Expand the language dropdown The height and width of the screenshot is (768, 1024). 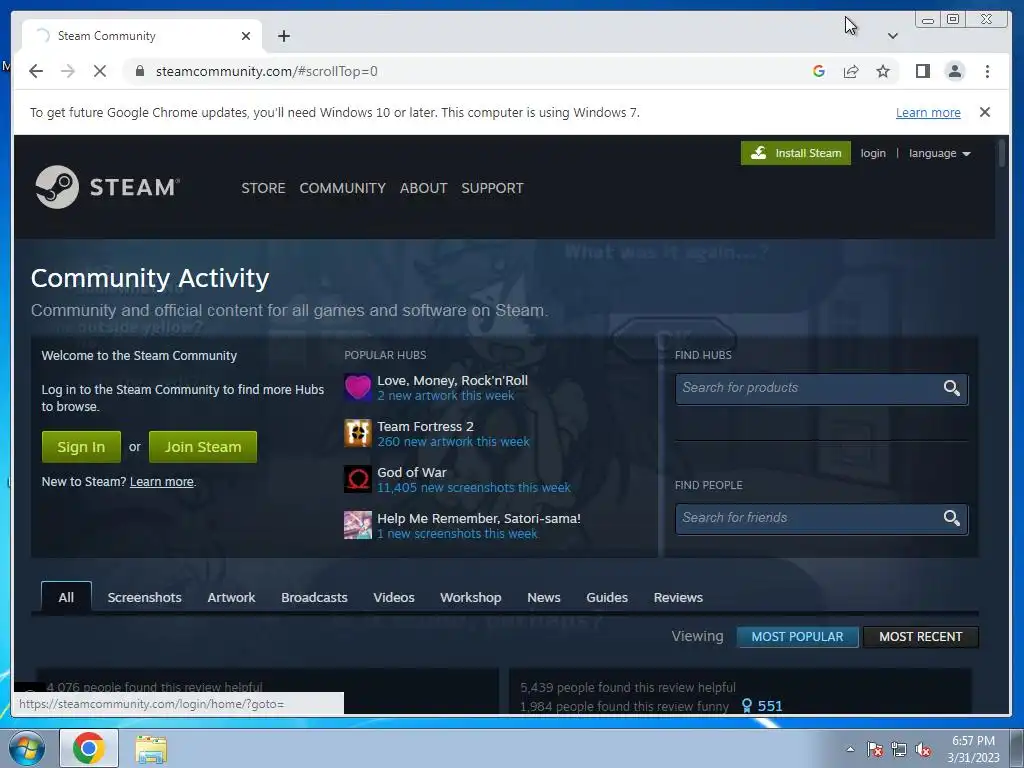(x=939, y=153)
